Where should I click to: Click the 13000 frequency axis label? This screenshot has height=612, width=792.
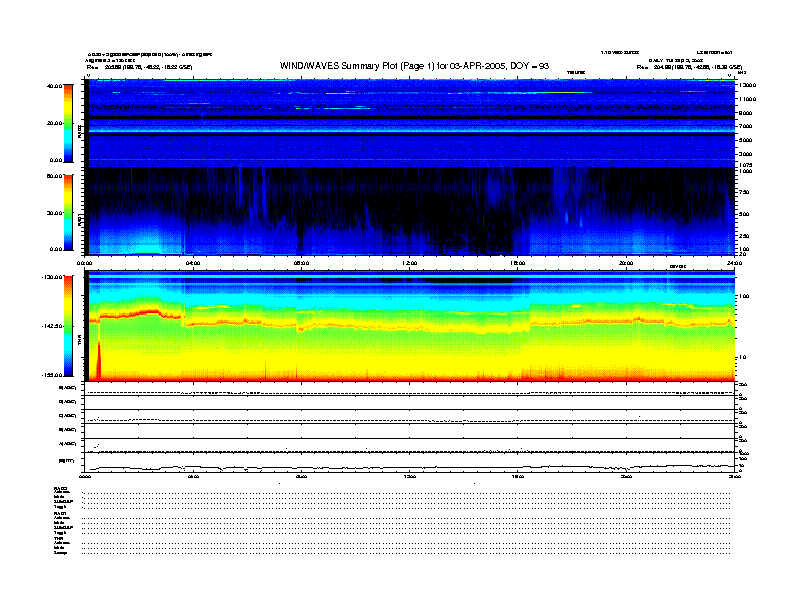[748, 85]
